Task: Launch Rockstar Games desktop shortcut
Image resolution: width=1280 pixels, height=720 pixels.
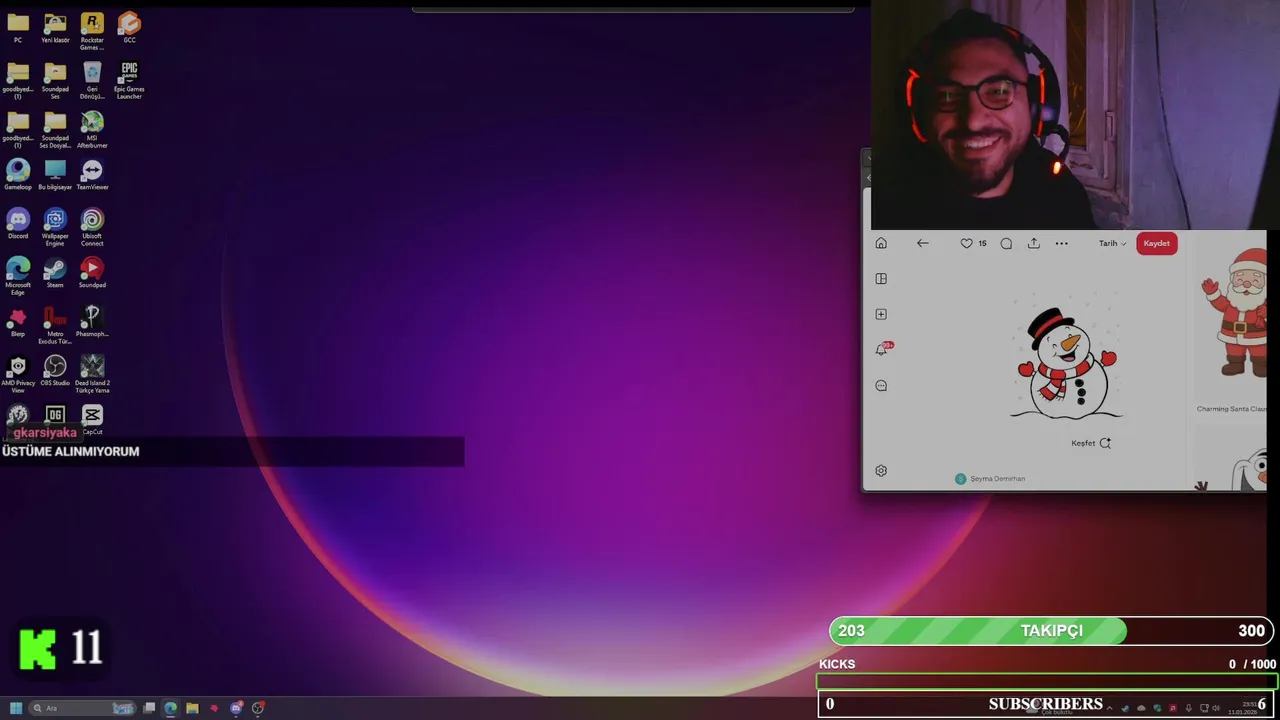Action: (x=92, y=30)
